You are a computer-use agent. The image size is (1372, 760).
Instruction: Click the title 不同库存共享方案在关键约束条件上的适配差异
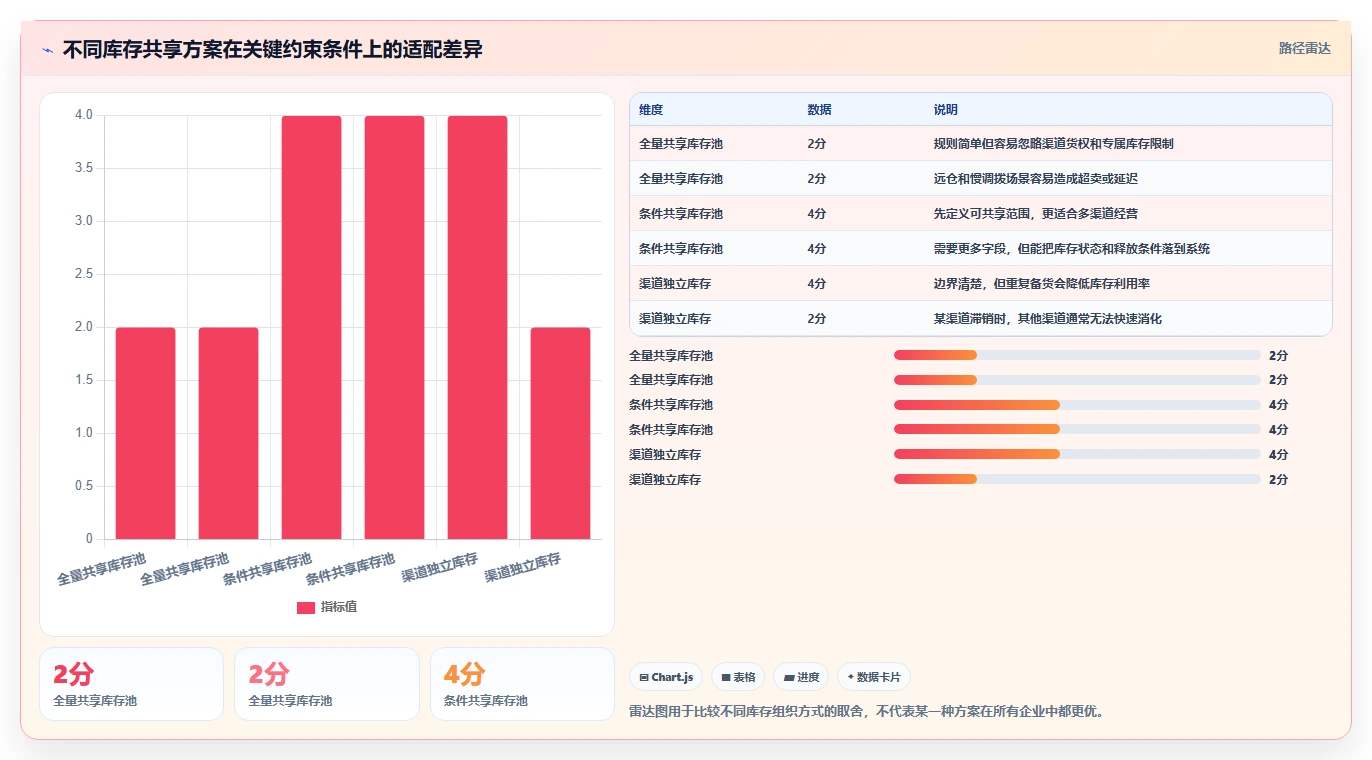coord(273,49)
